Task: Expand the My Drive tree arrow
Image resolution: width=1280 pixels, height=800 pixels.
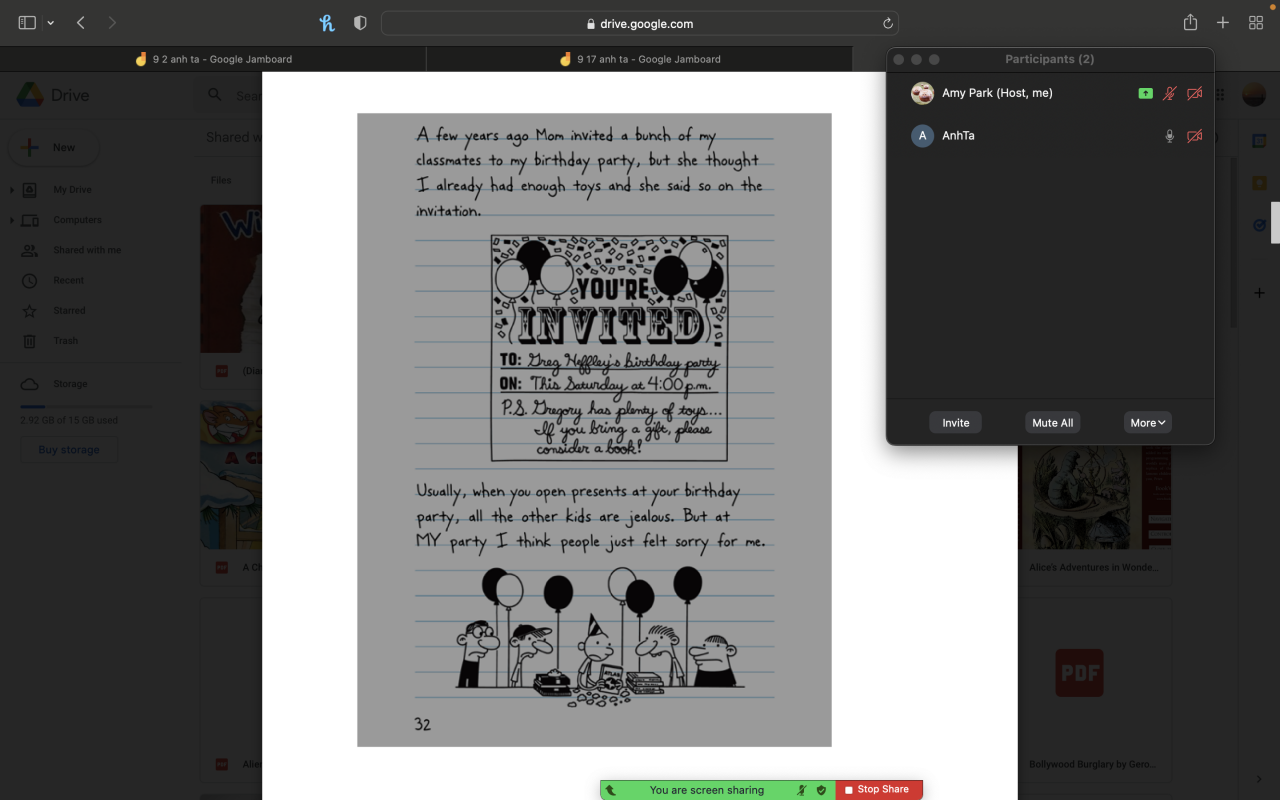Action: [12, 190]
